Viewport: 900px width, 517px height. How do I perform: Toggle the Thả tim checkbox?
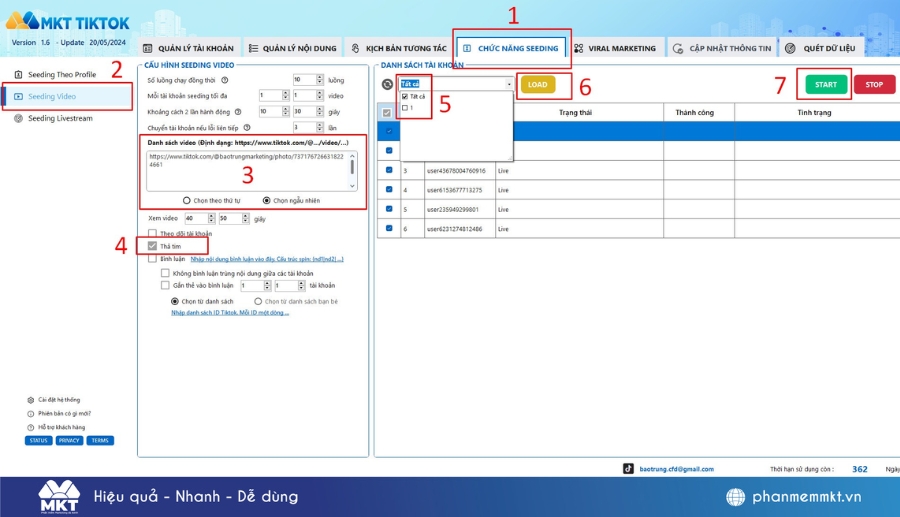pos(152,246)
